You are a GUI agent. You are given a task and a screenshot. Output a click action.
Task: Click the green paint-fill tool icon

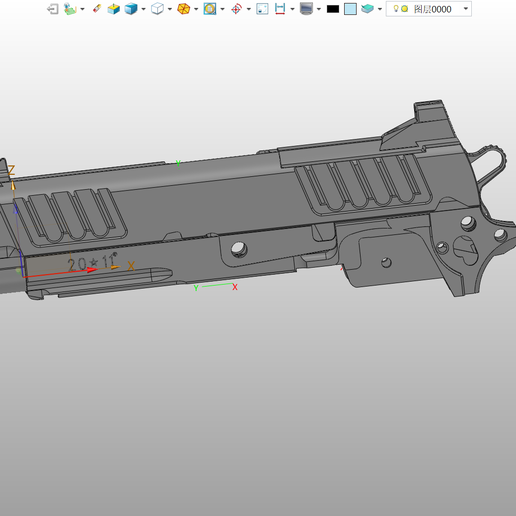pos(70,9)
